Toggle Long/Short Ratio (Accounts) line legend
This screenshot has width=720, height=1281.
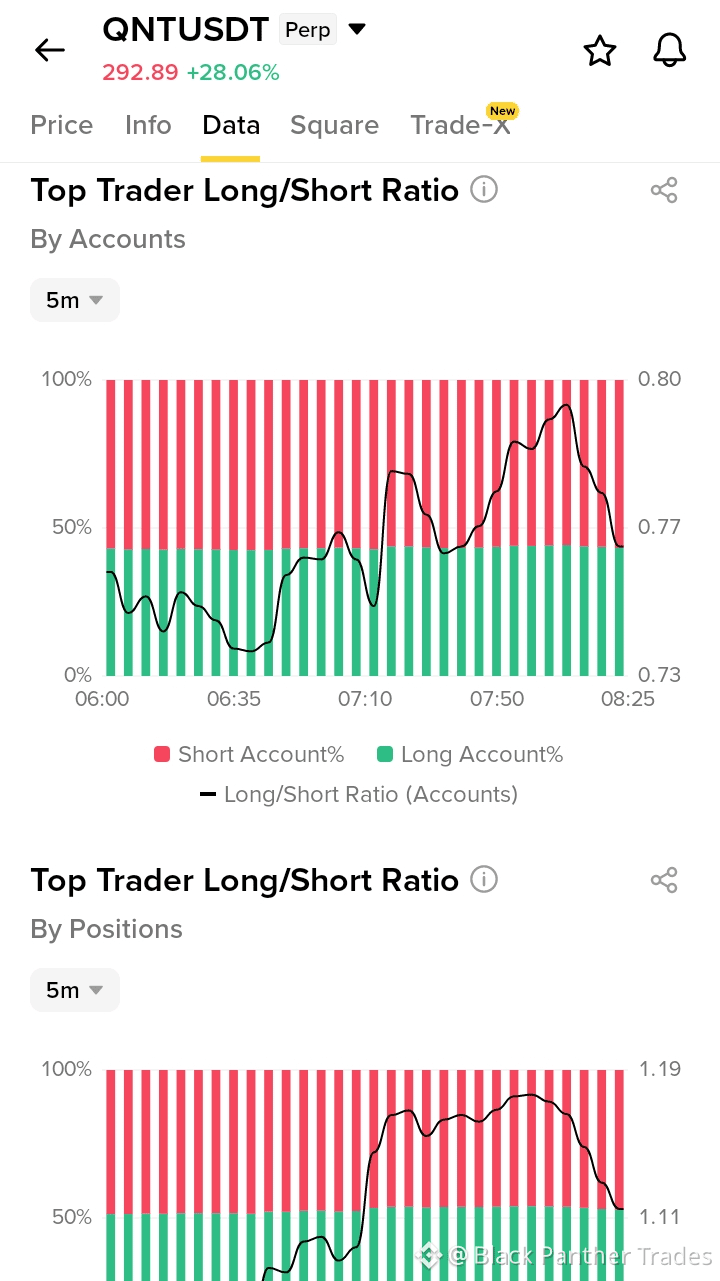click(x=359, y=795)
